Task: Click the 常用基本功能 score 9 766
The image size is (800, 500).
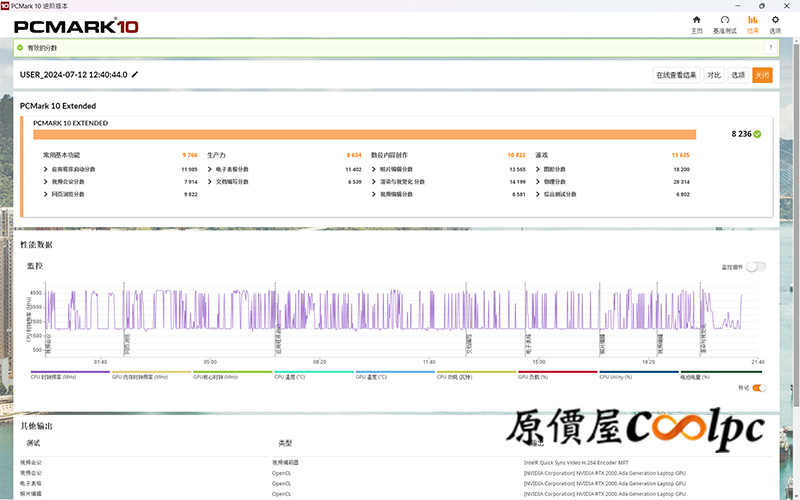Action: (190, 155)
